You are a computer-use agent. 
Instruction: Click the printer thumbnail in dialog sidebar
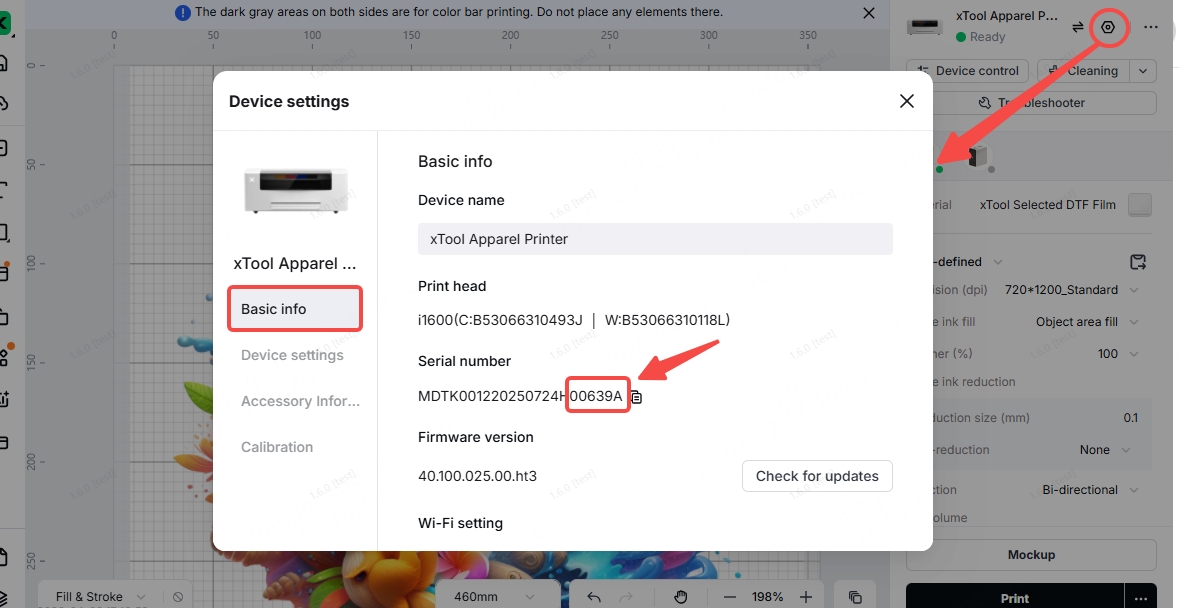tap(296, 189)
